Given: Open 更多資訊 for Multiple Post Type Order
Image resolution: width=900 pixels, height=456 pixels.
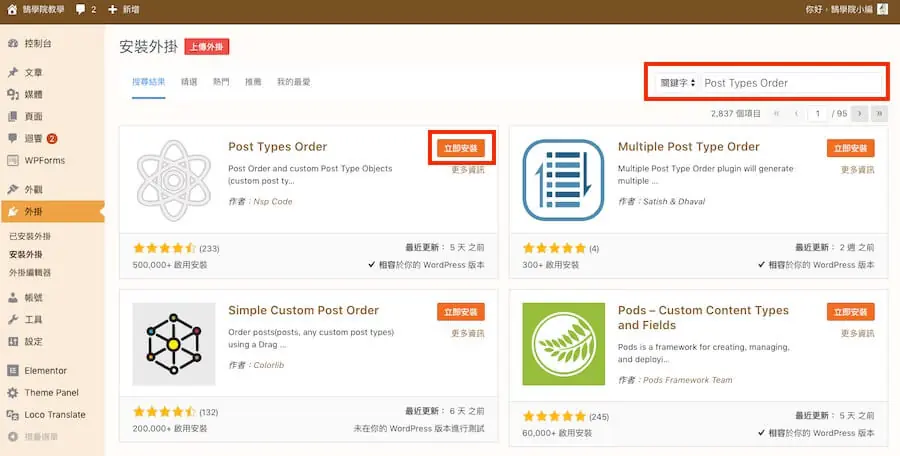Looking at the screenshot, I should tap(858, 169).
